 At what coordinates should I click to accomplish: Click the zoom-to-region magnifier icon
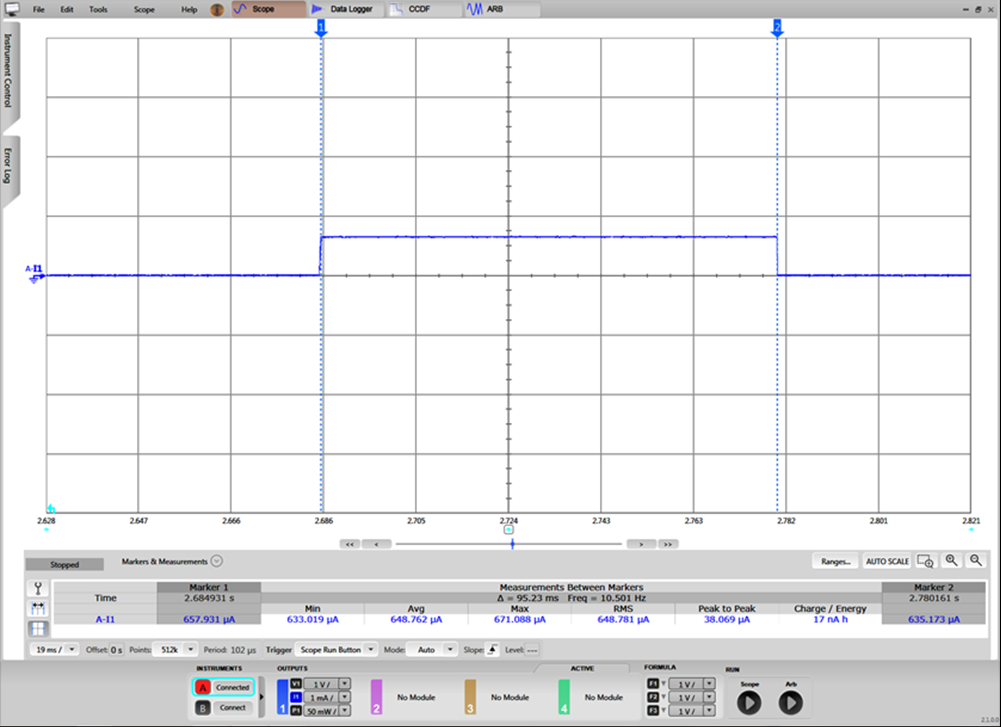(925, 561)
